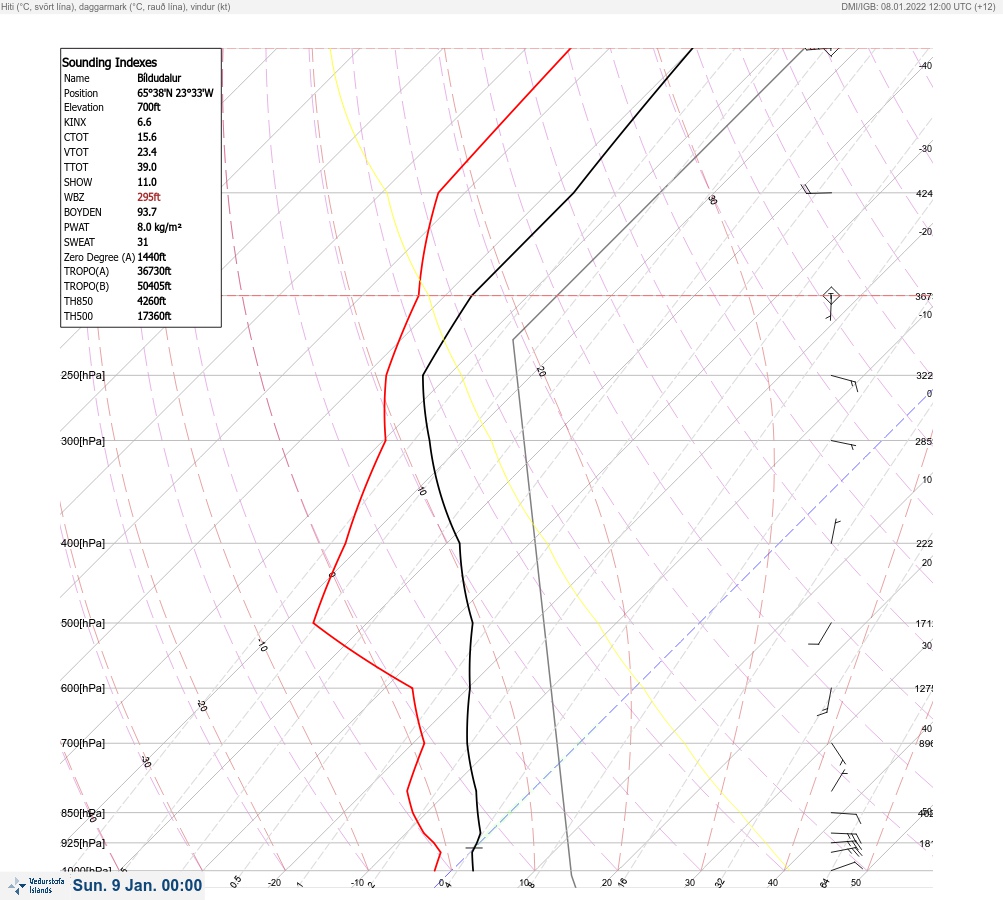This screenshot has height=900, width=1003.
Task: Click the 'Sounding Indexes' panel title
Action: (109, 62)
